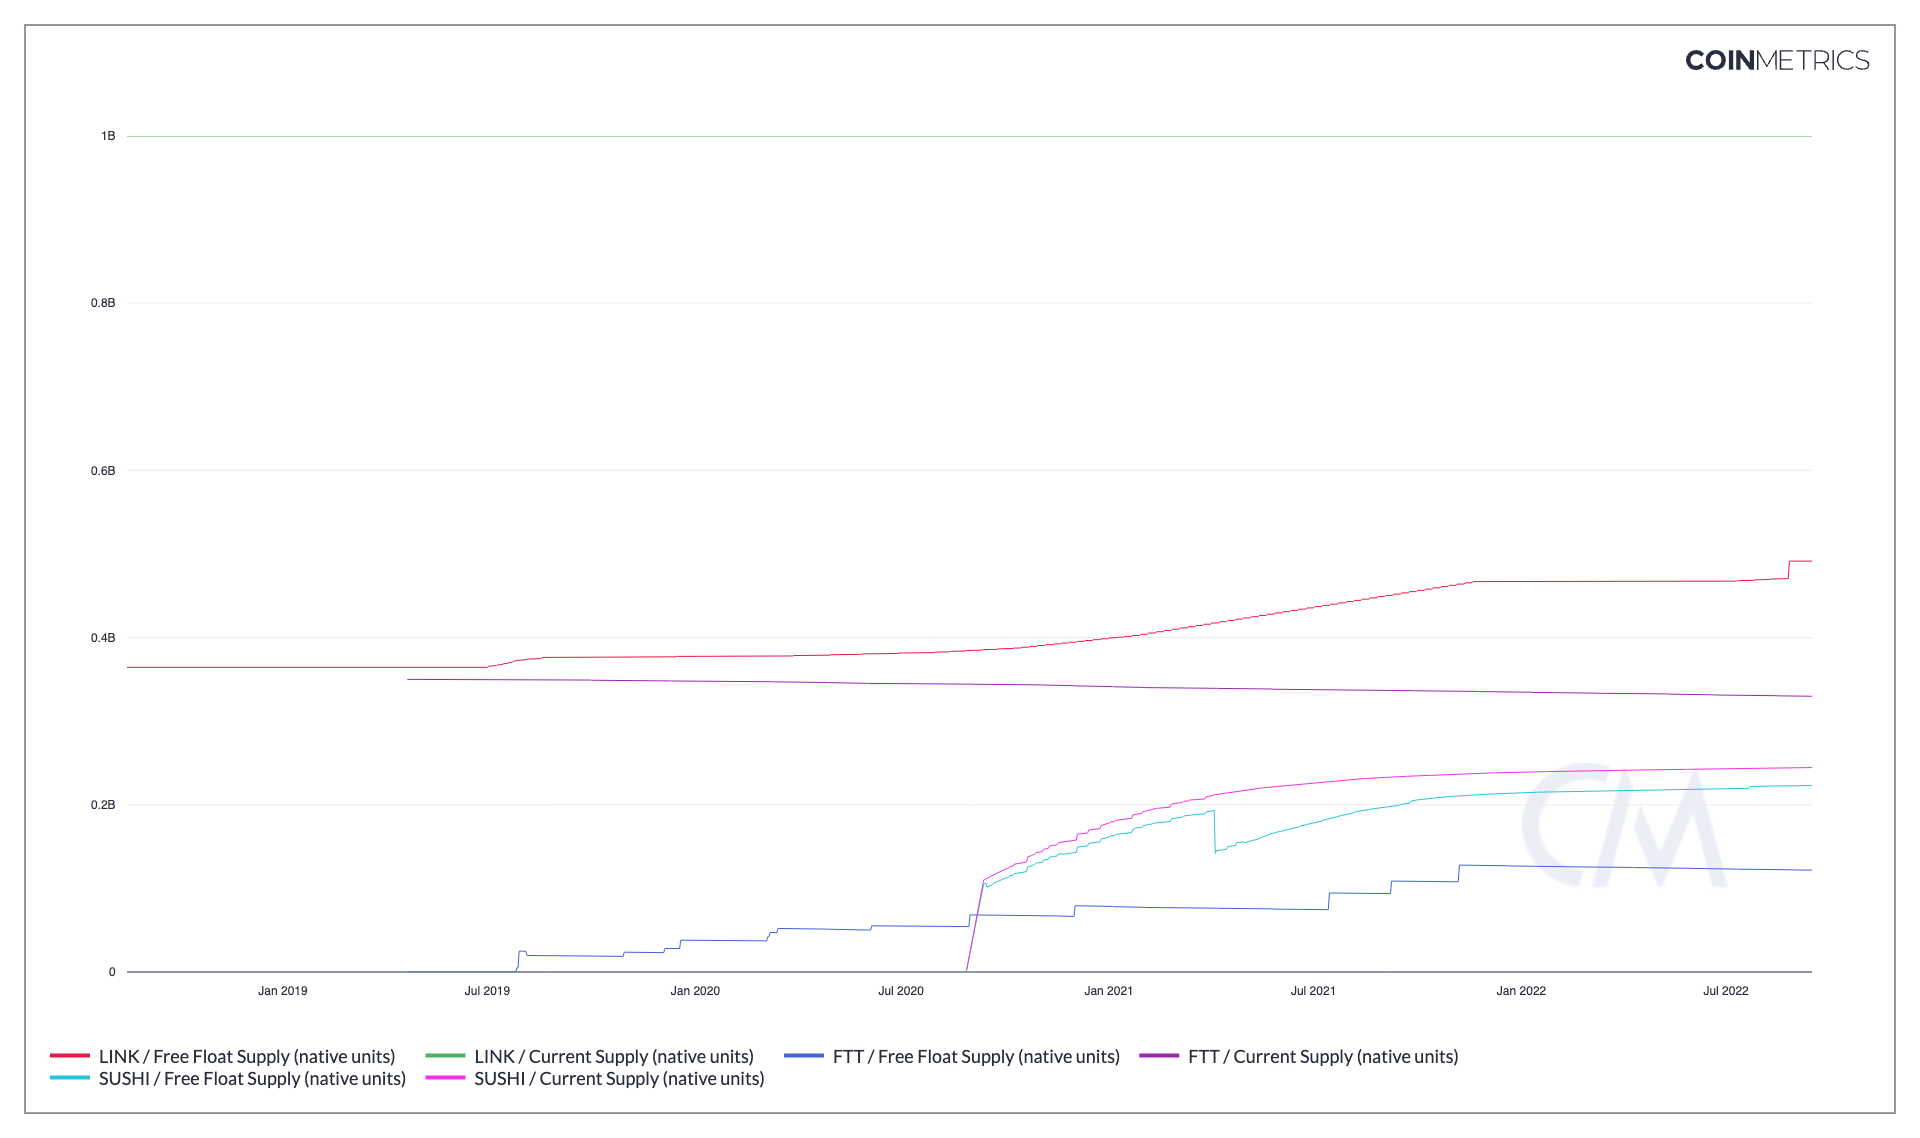Click the Jul 2019 x-axis label
Image resolution: width=1920 pixels, height=1138 pixels.
click(487, 991)
